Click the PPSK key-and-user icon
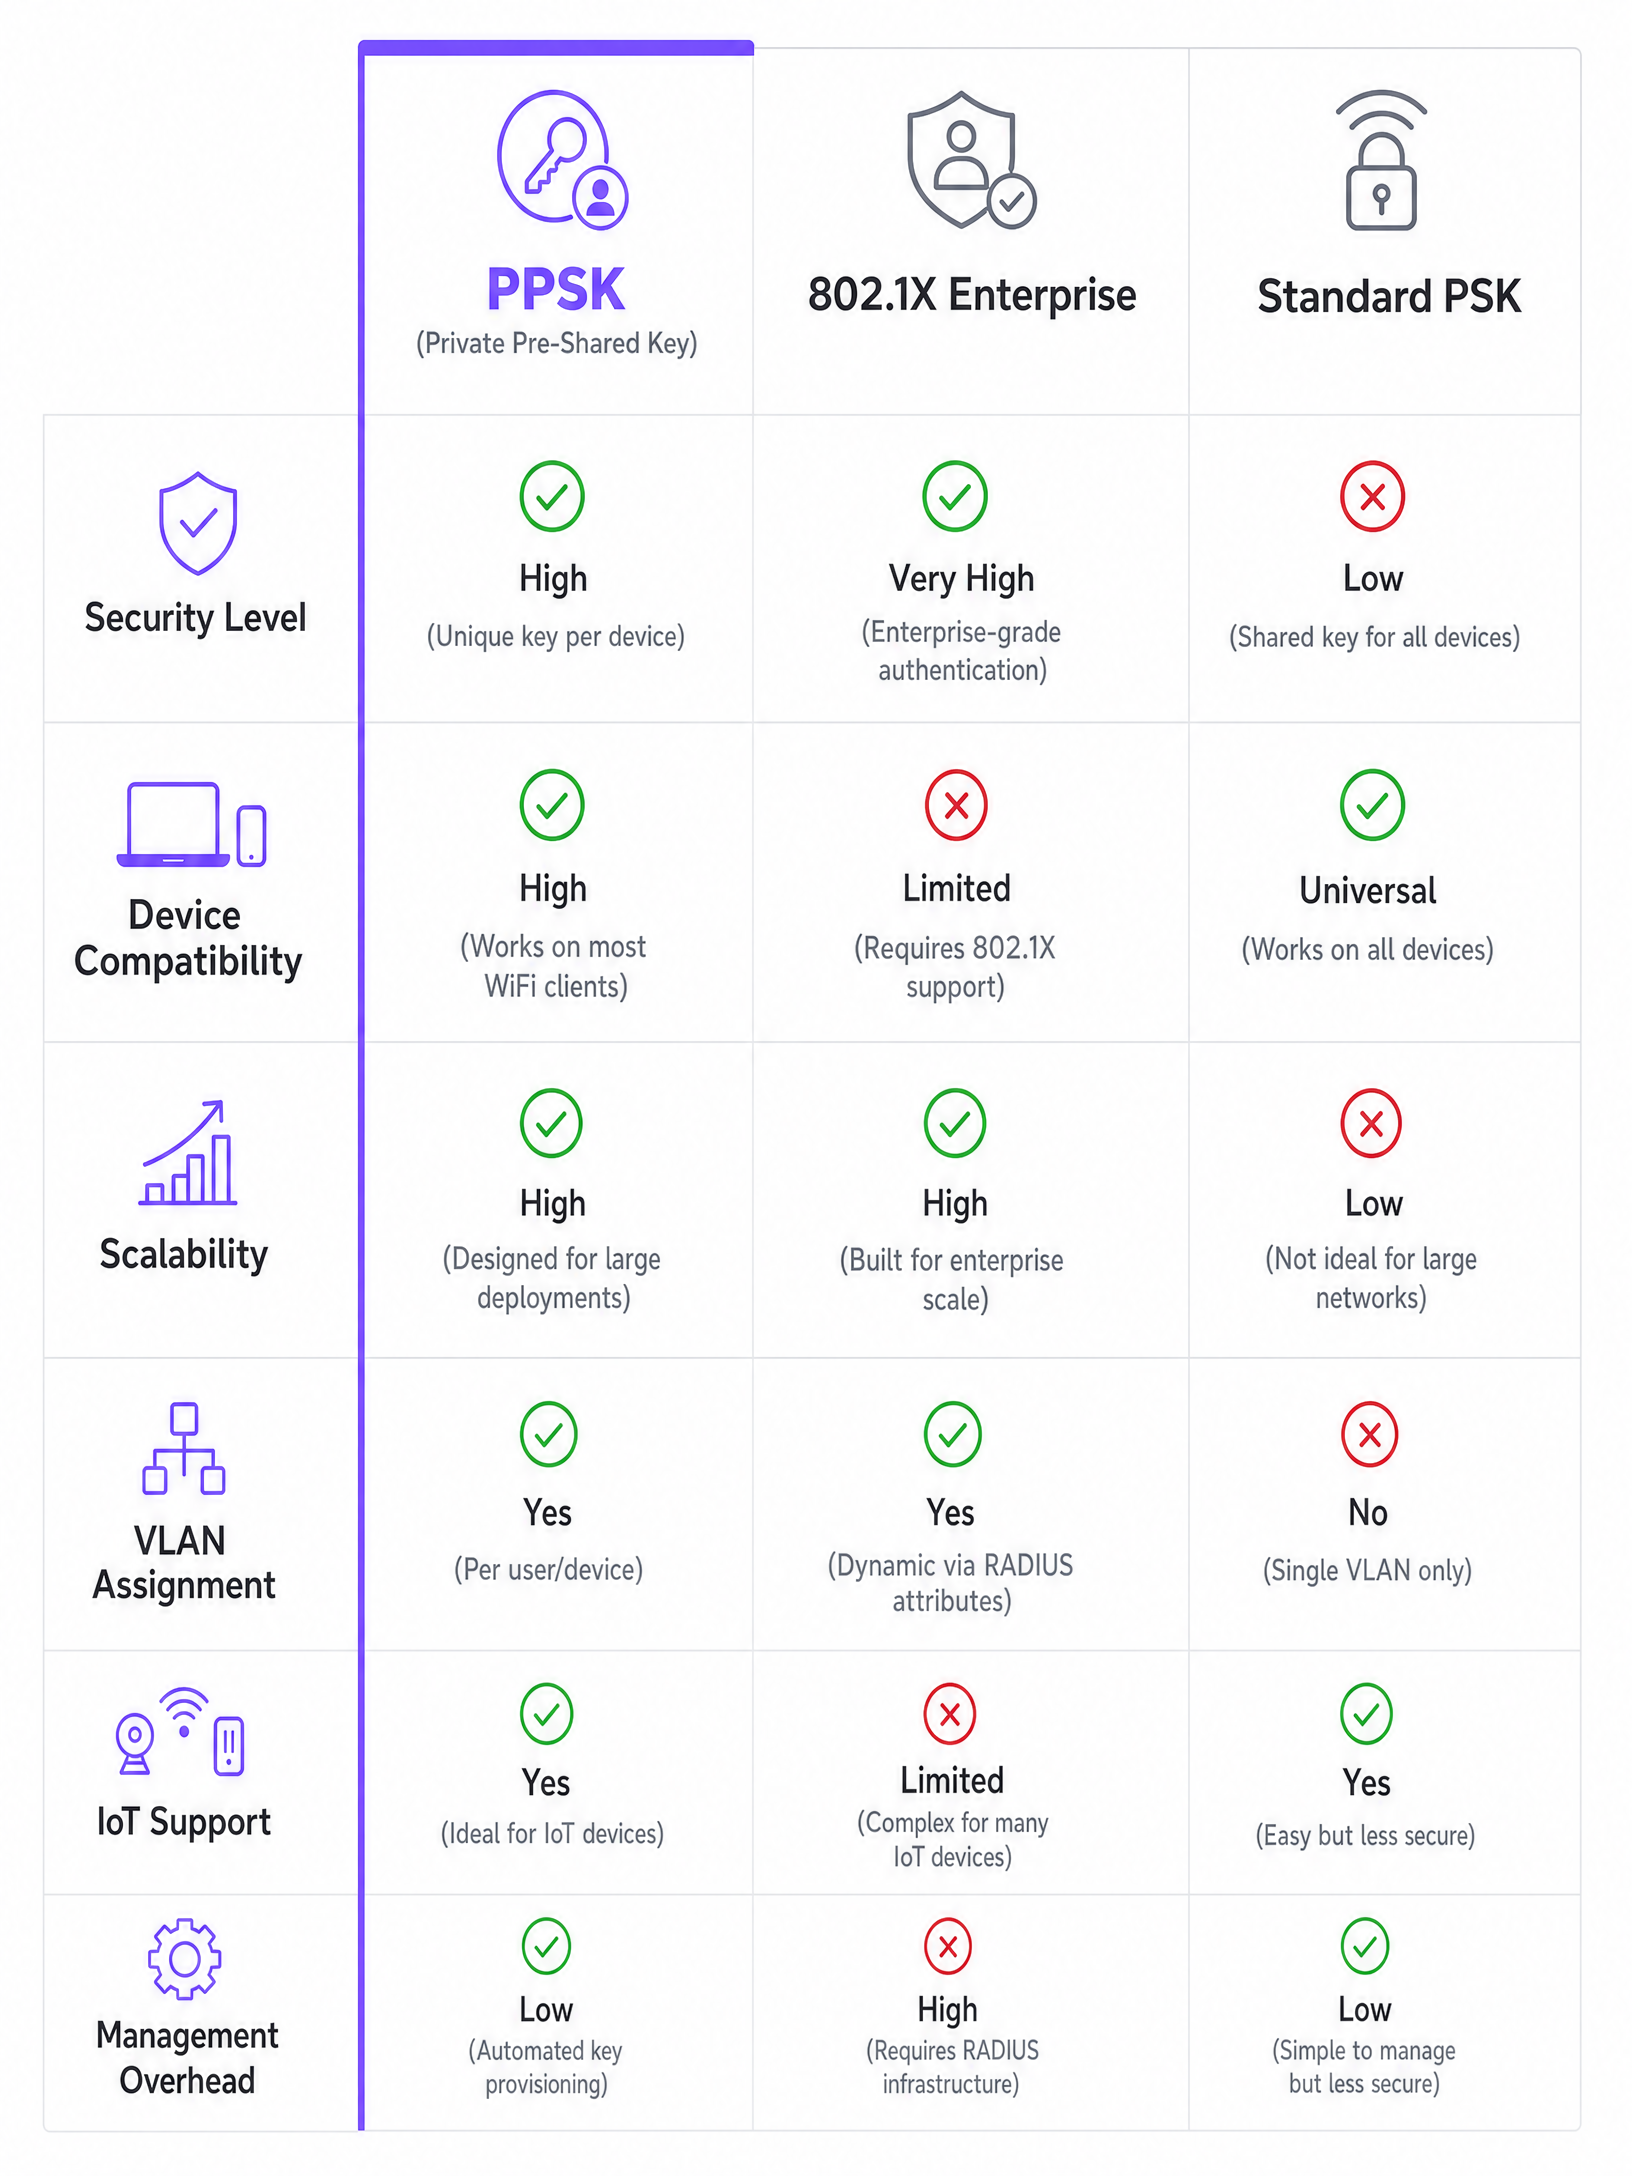Screen dimensions: 1632x2176 point(563,160)
